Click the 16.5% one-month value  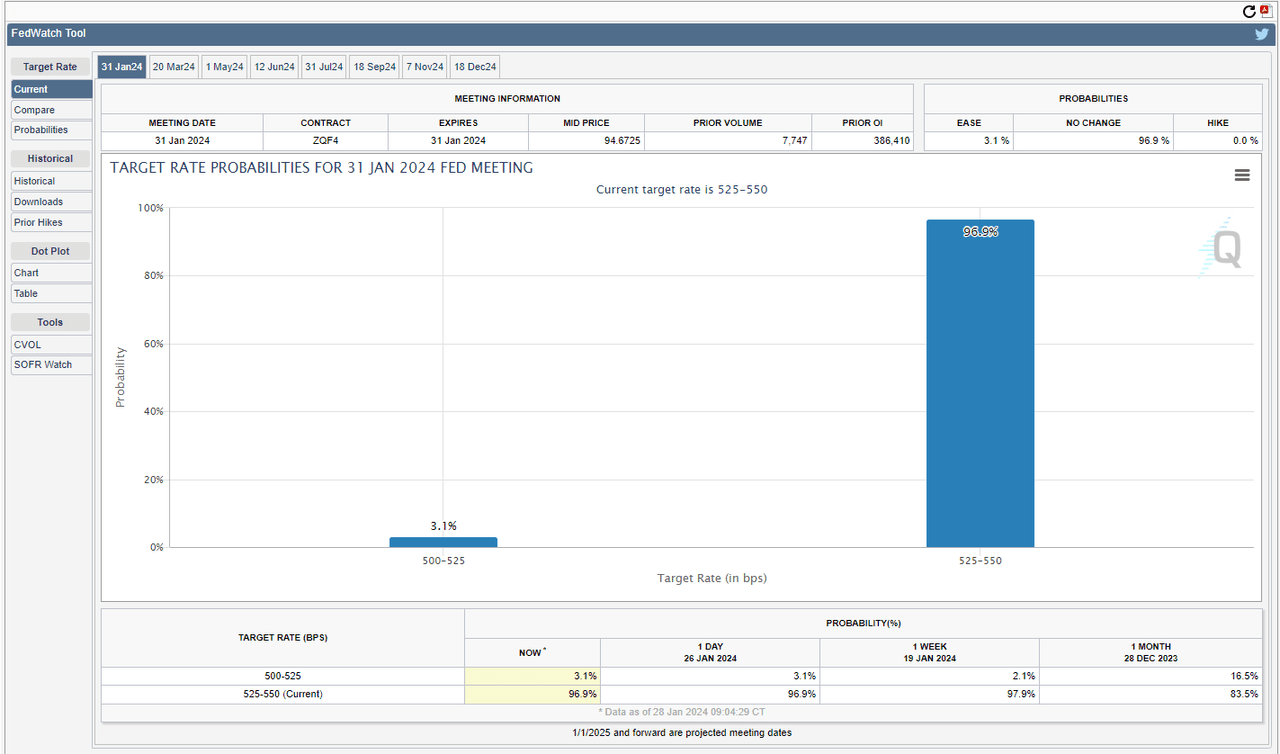(x=1246, y=676)
